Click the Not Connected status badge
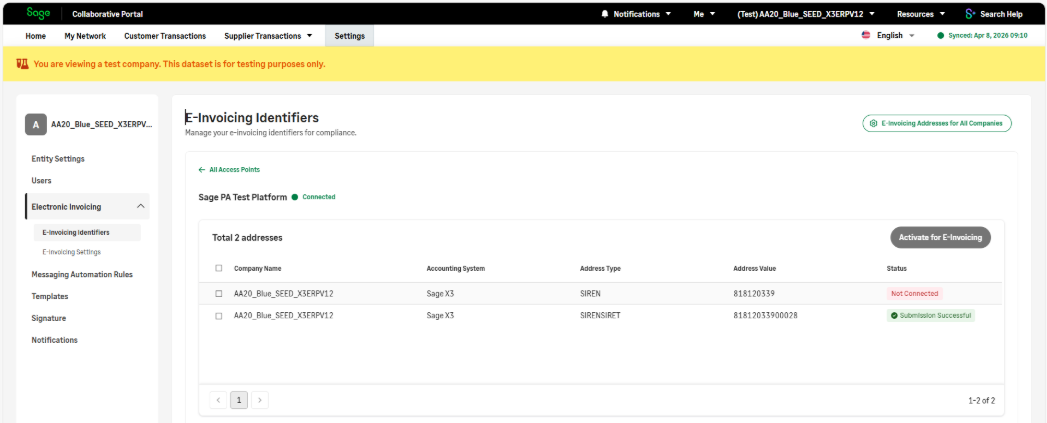Screen dimensions: 1047x423 tap(914, 293)
